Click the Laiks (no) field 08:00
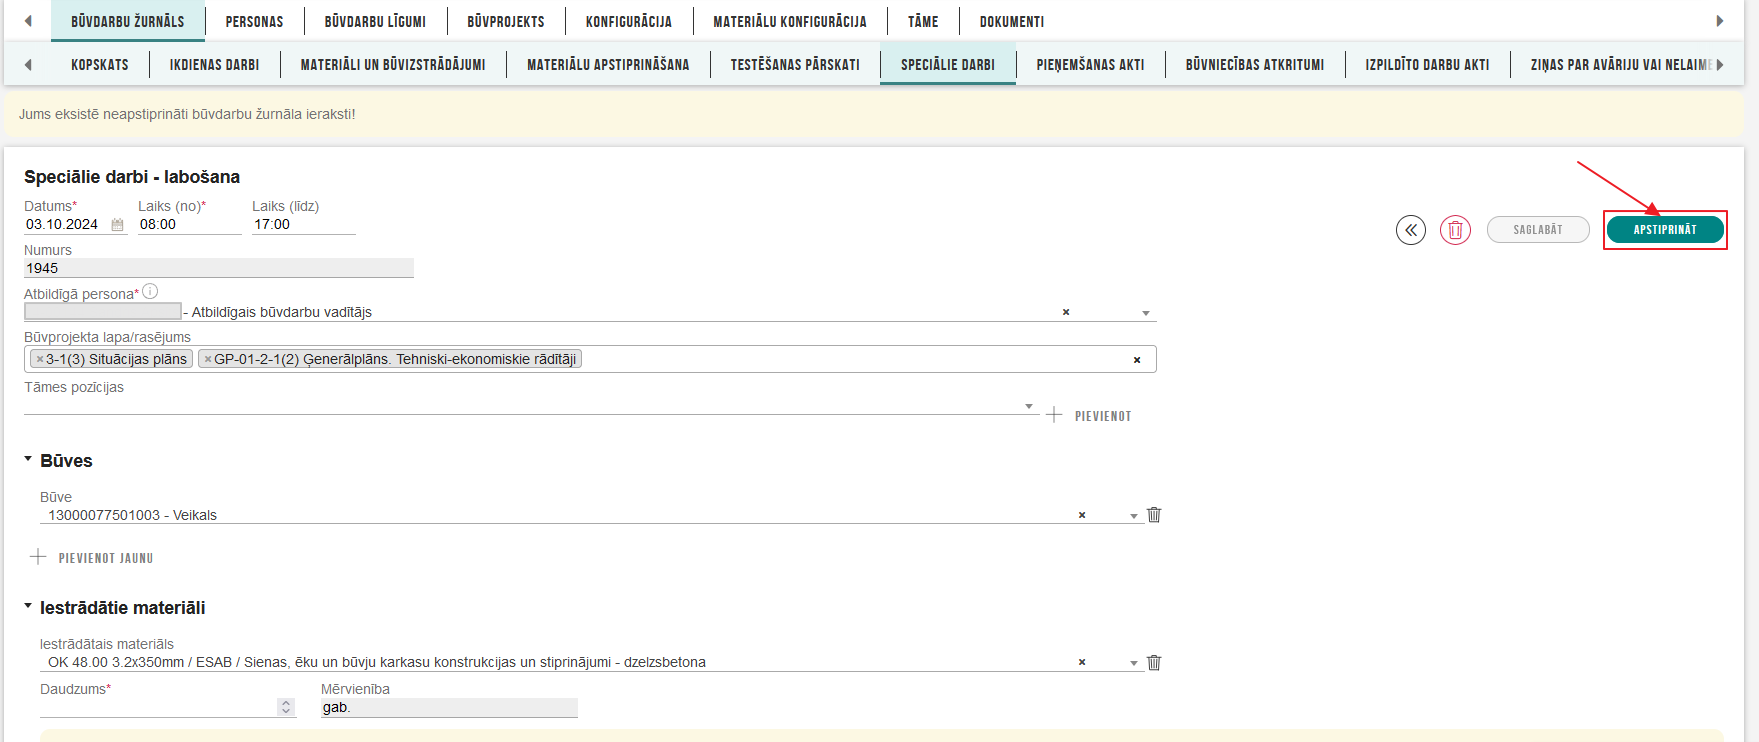 point(190,225)
